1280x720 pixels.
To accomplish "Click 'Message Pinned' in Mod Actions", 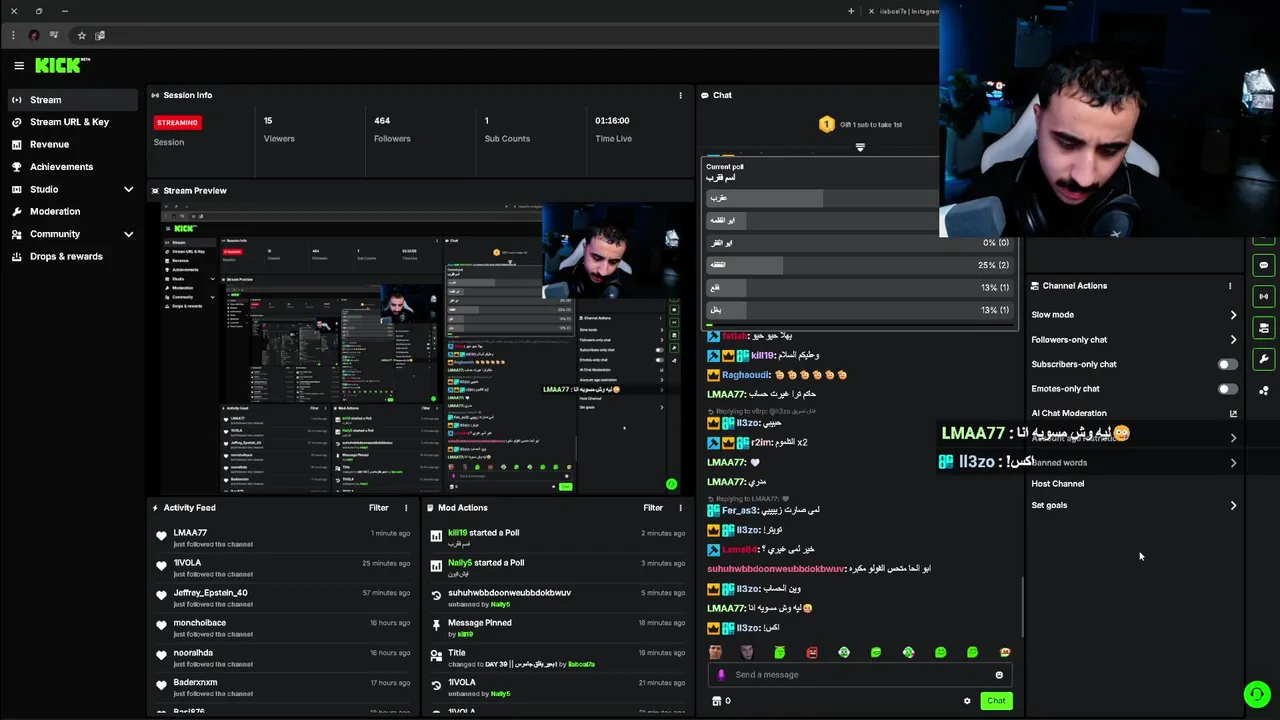I will 480,623.
